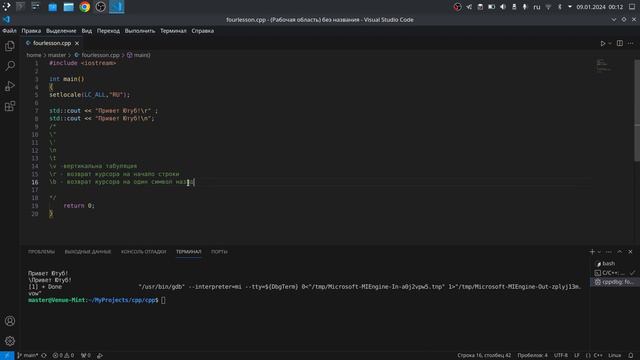Viewport: 640px width, 360px height.
Task: Open terminal panel More Actions ellipsis
Action: tap(609, 252)
